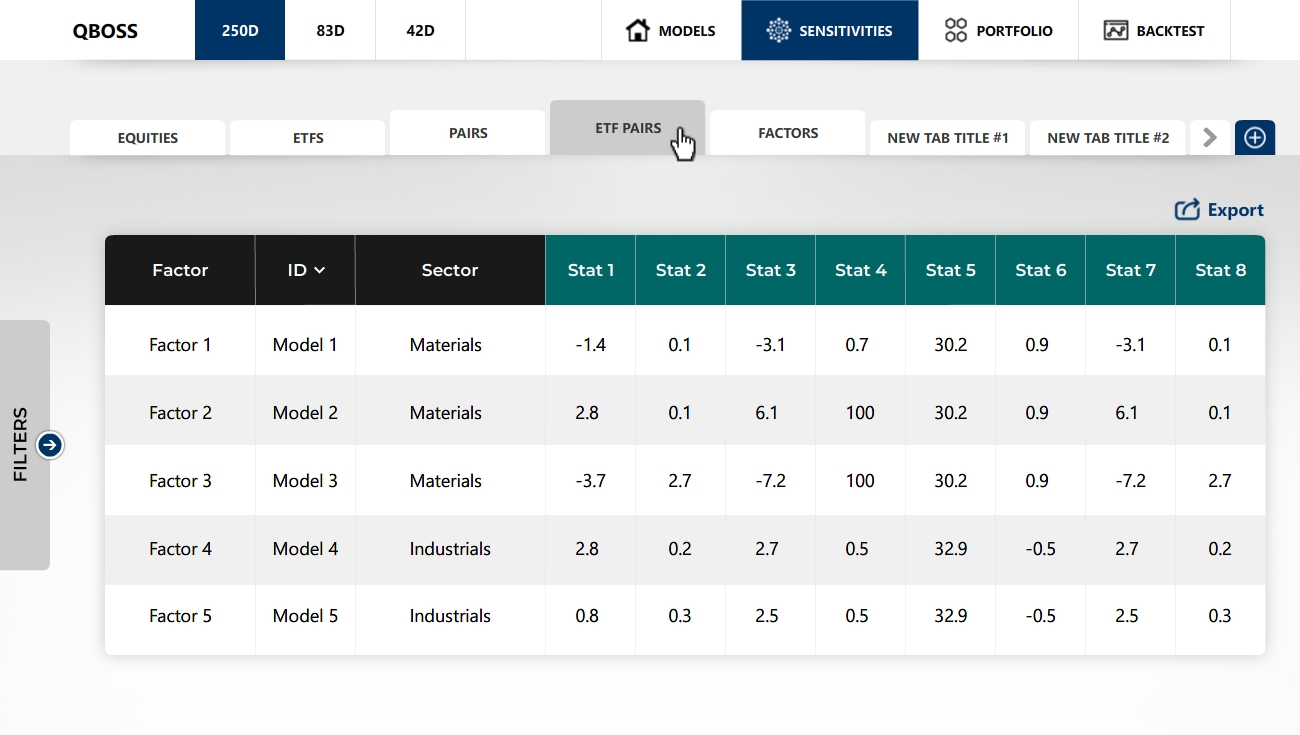The width and height of the screenshot is (1300, 735).
Task: Click the Stat 5 column header
Action: pyautogui.click(x=950, y=270)
